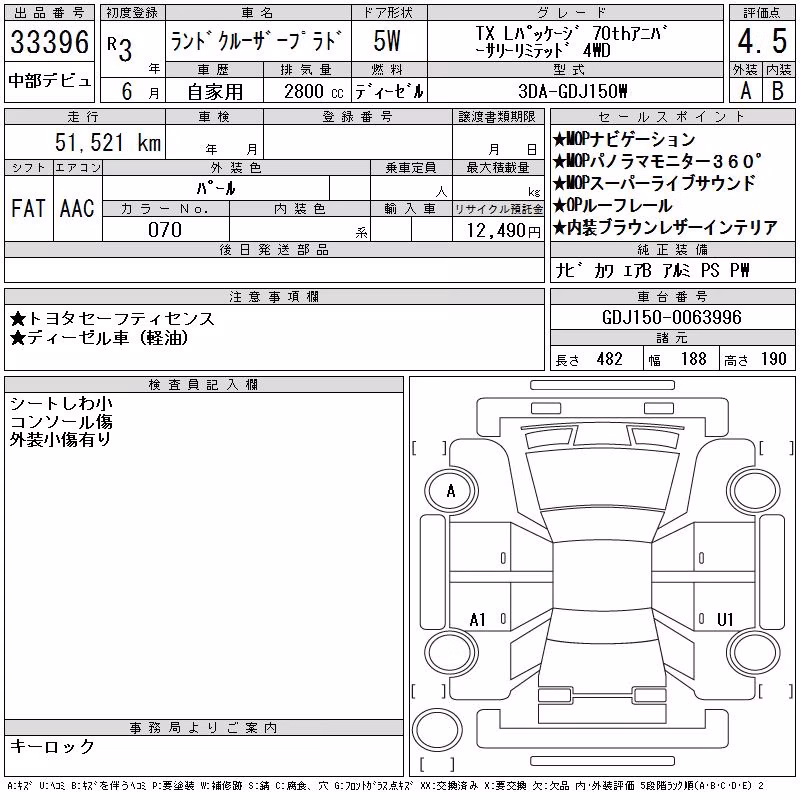The height and width of the screenshot is (800, 800).
Task: Click the fuel type ディーゼル
Action: (x=389, y=92)
